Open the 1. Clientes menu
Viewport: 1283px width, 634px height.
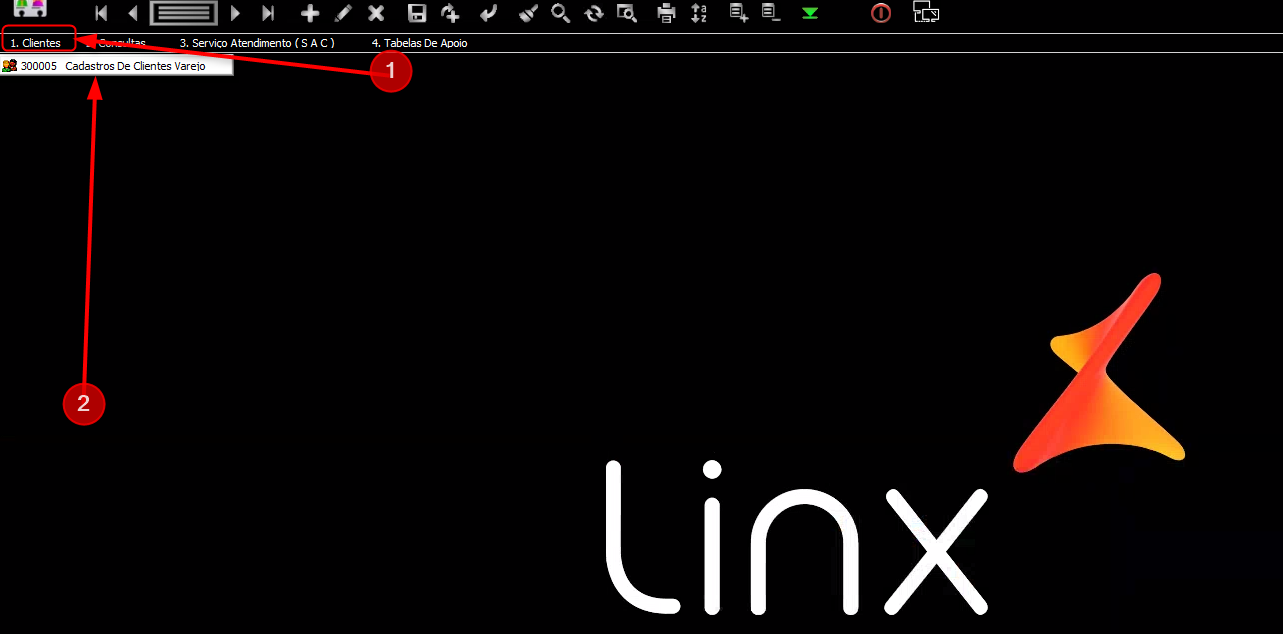[x=36, y=43]
